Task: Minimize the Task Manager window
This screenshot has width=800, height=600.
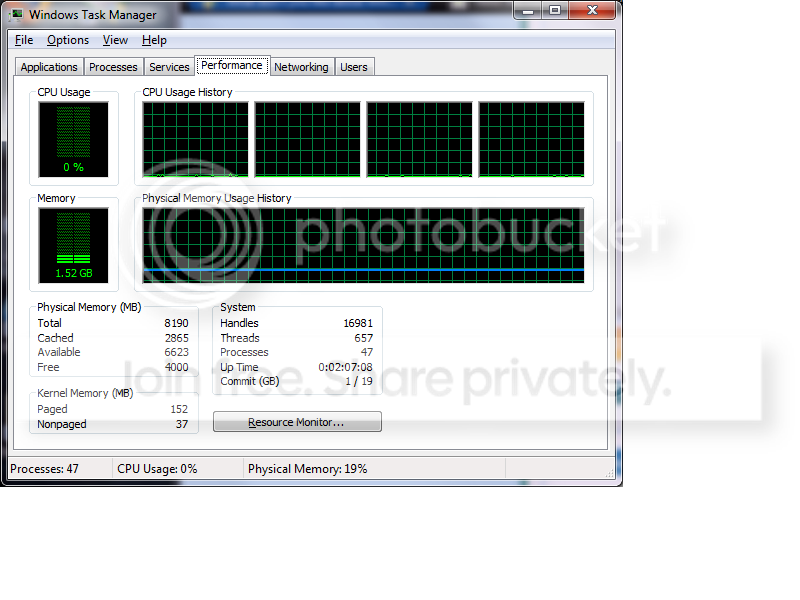Action: click(528, 10)
